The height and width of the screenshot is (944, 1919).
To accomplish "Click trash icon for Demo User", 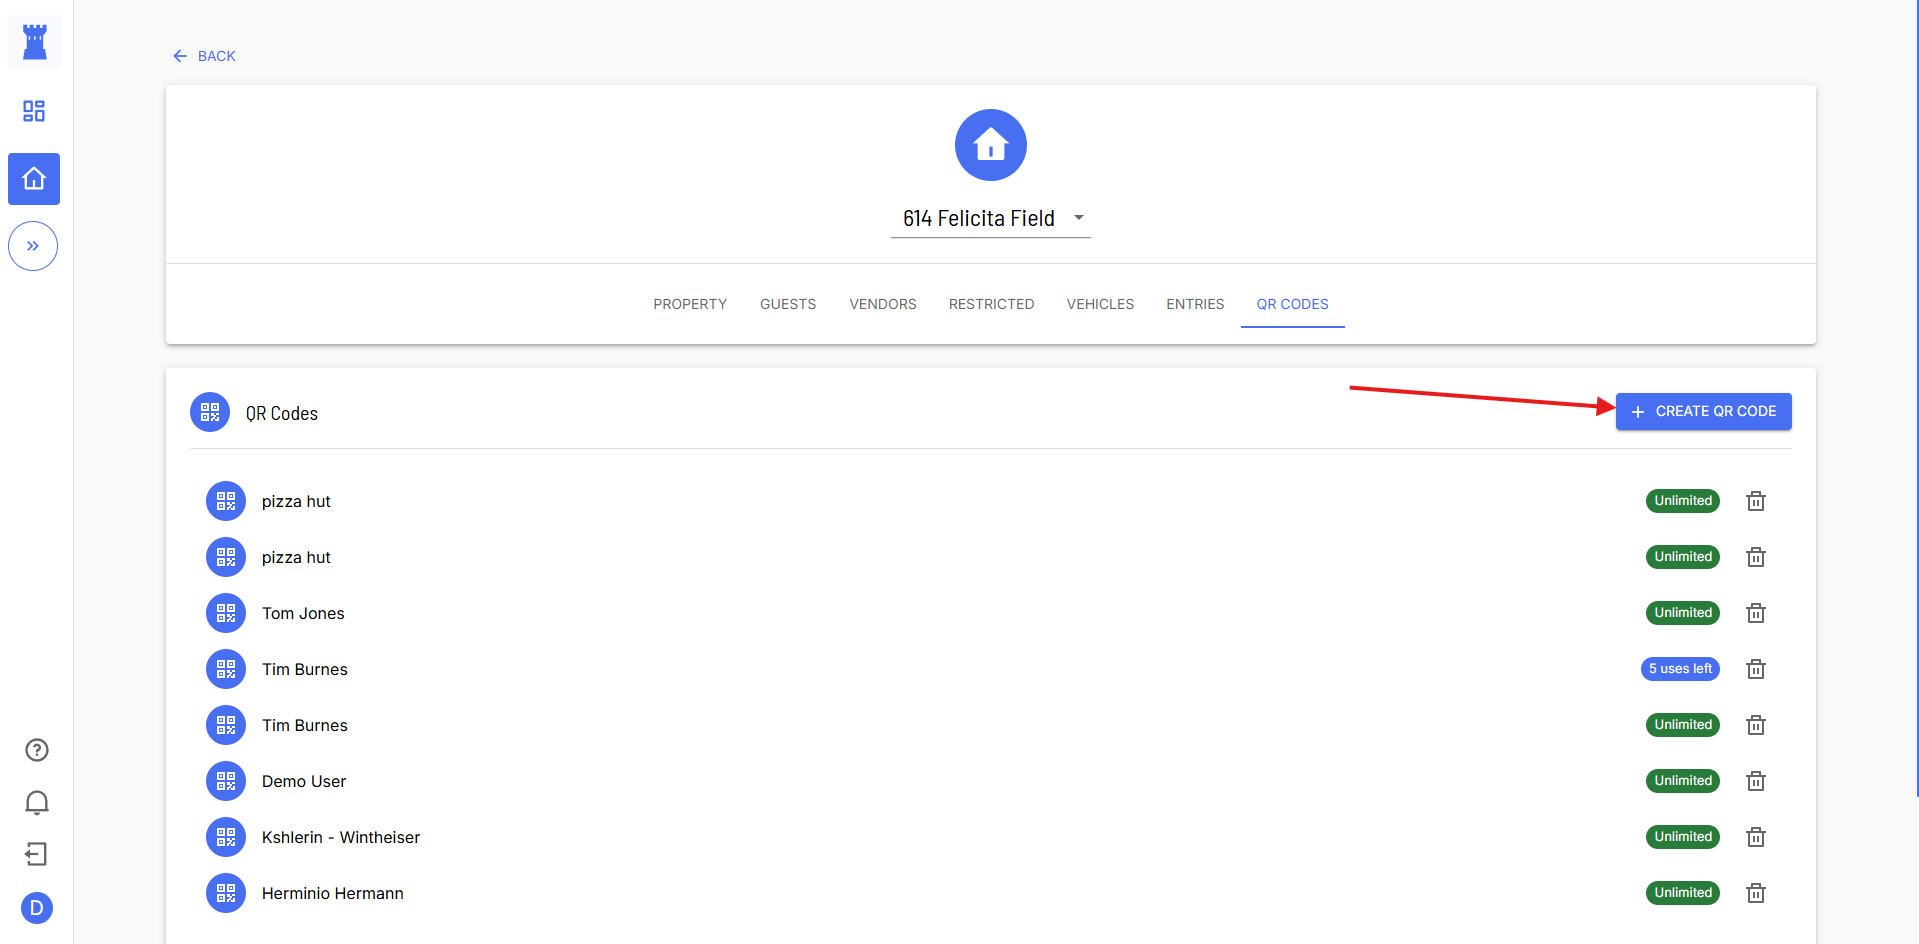I will click(x=1755, y=781).
